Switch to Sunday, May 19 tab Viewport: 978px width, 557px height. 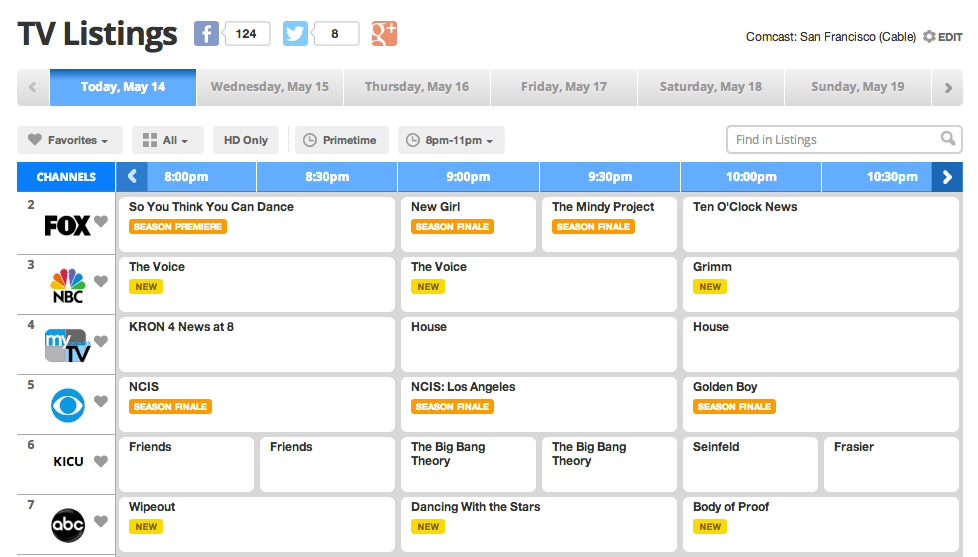(x=858, y=87)
